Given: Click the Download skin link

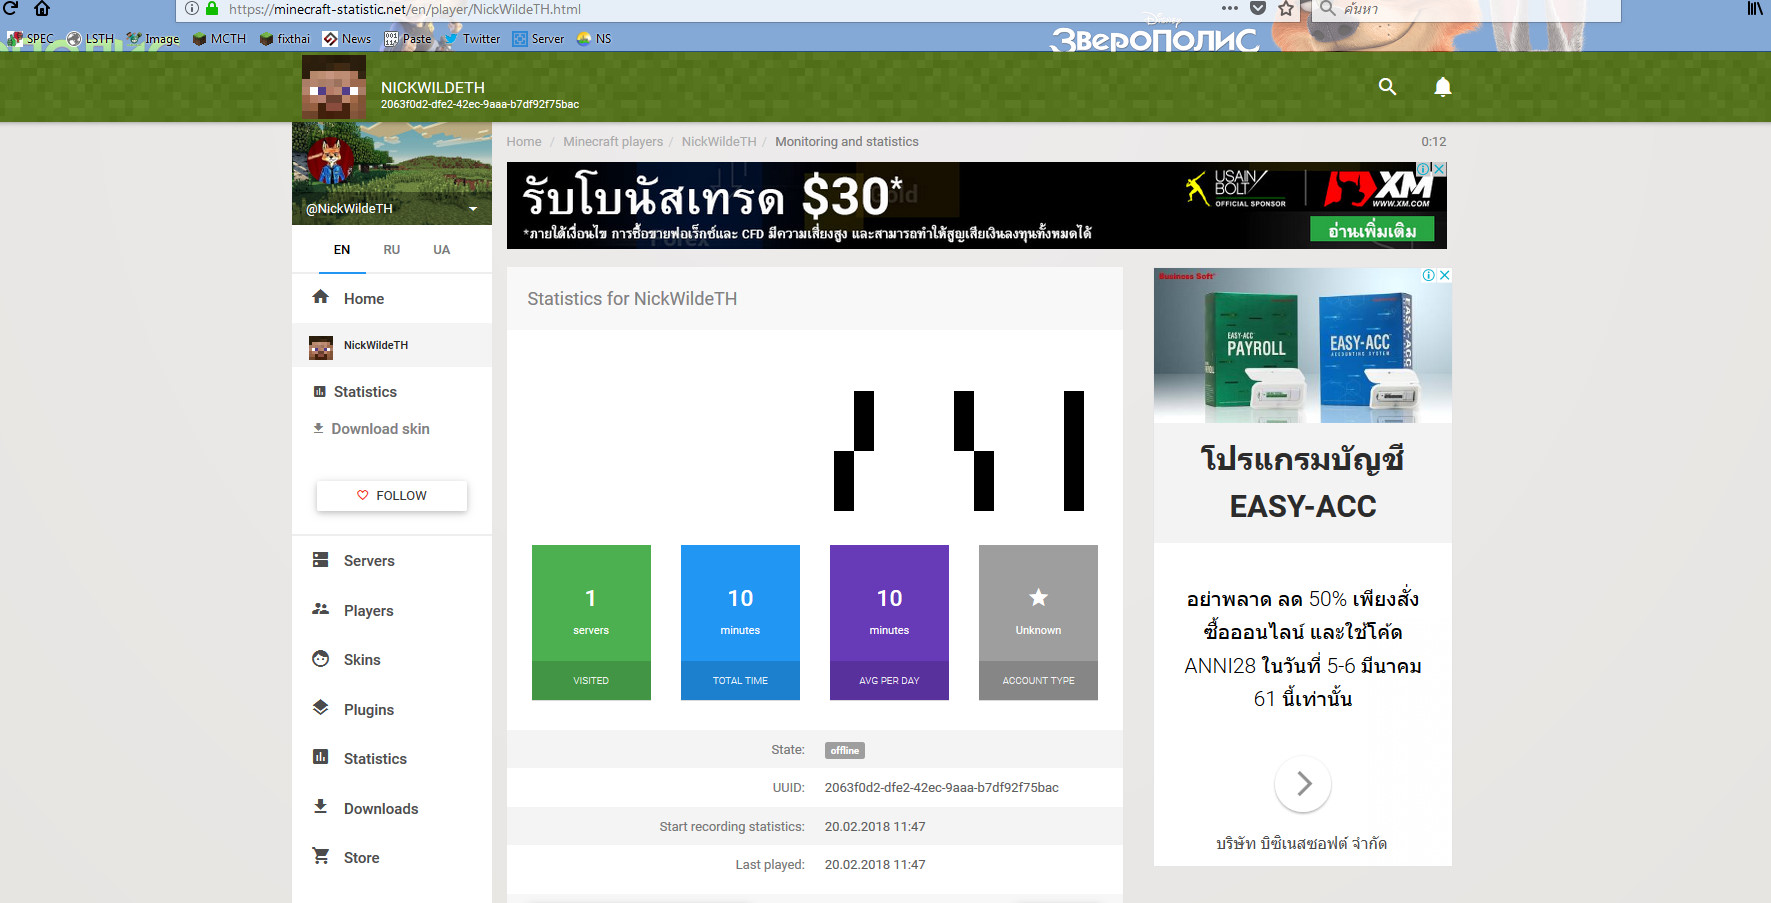Looking at the screenshot, I should click(380, 429).
